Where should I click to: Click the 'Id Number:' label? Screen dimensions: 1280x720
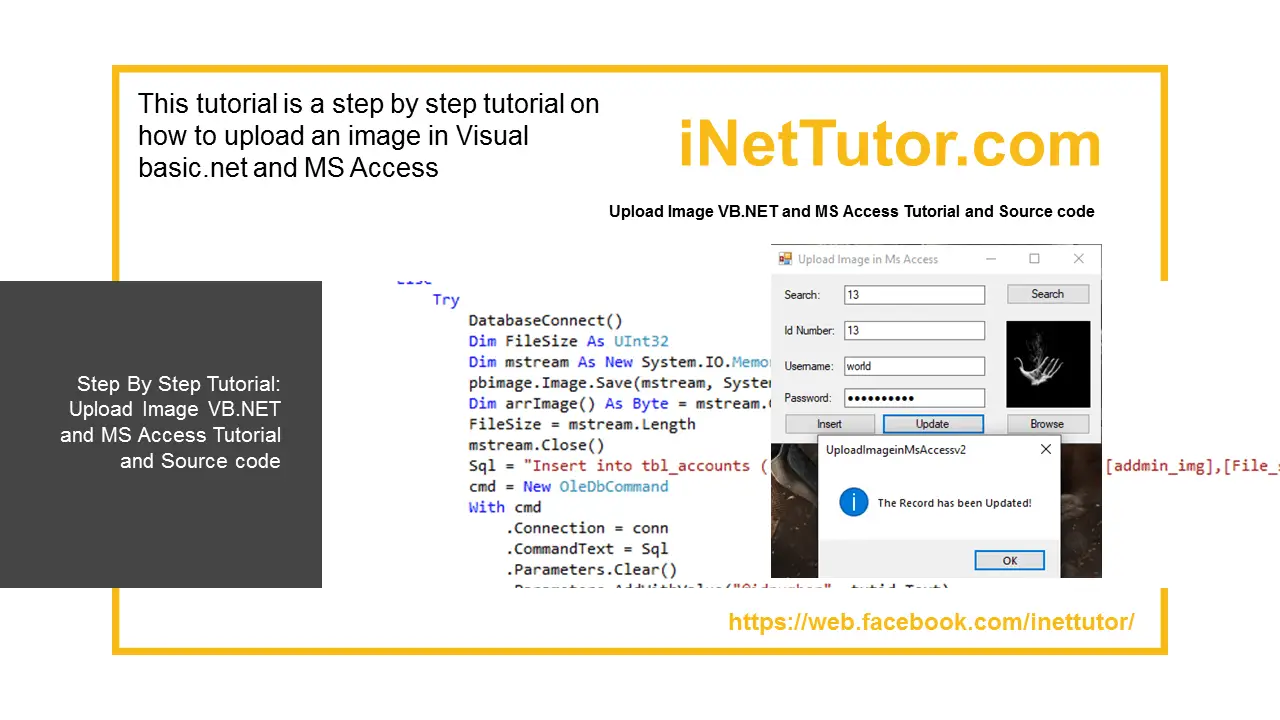pos(808,330)
